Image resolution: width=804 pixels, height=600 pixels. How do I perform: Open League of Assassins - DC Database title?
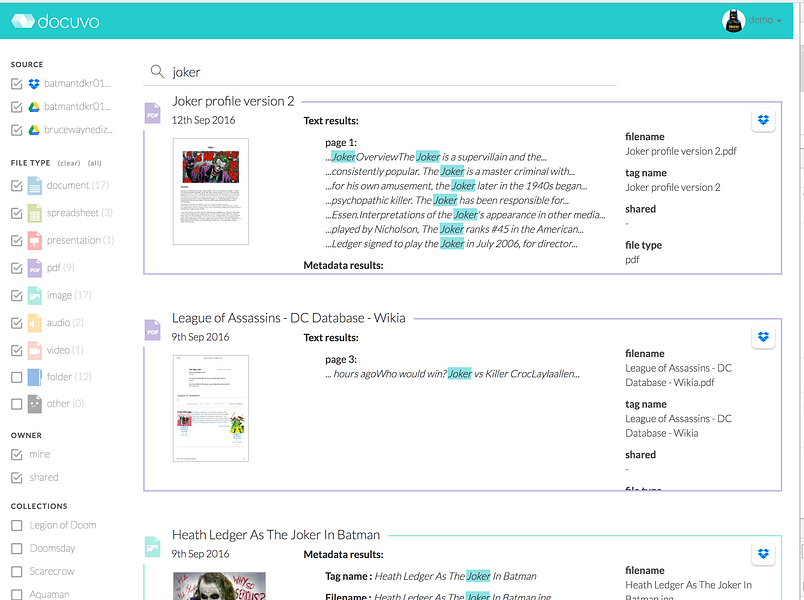coord(289,318)
